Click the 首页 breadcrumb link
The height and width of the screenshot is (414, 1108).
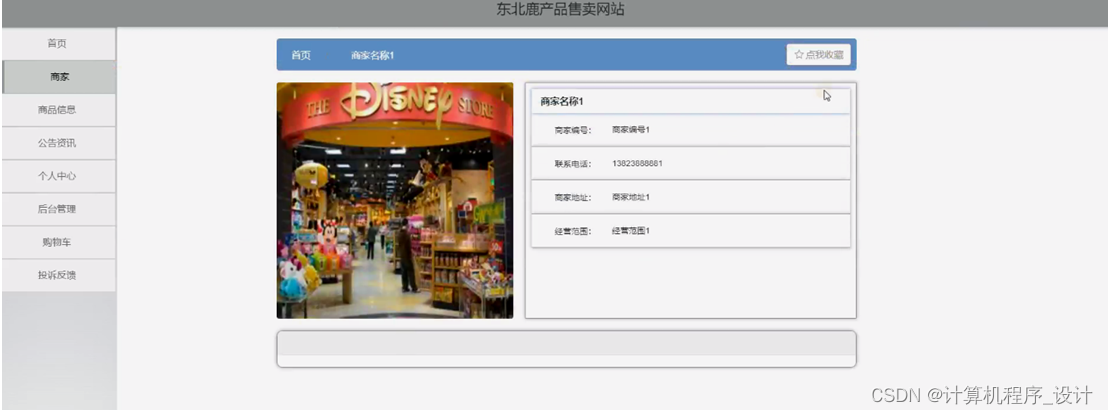(301, 55)
